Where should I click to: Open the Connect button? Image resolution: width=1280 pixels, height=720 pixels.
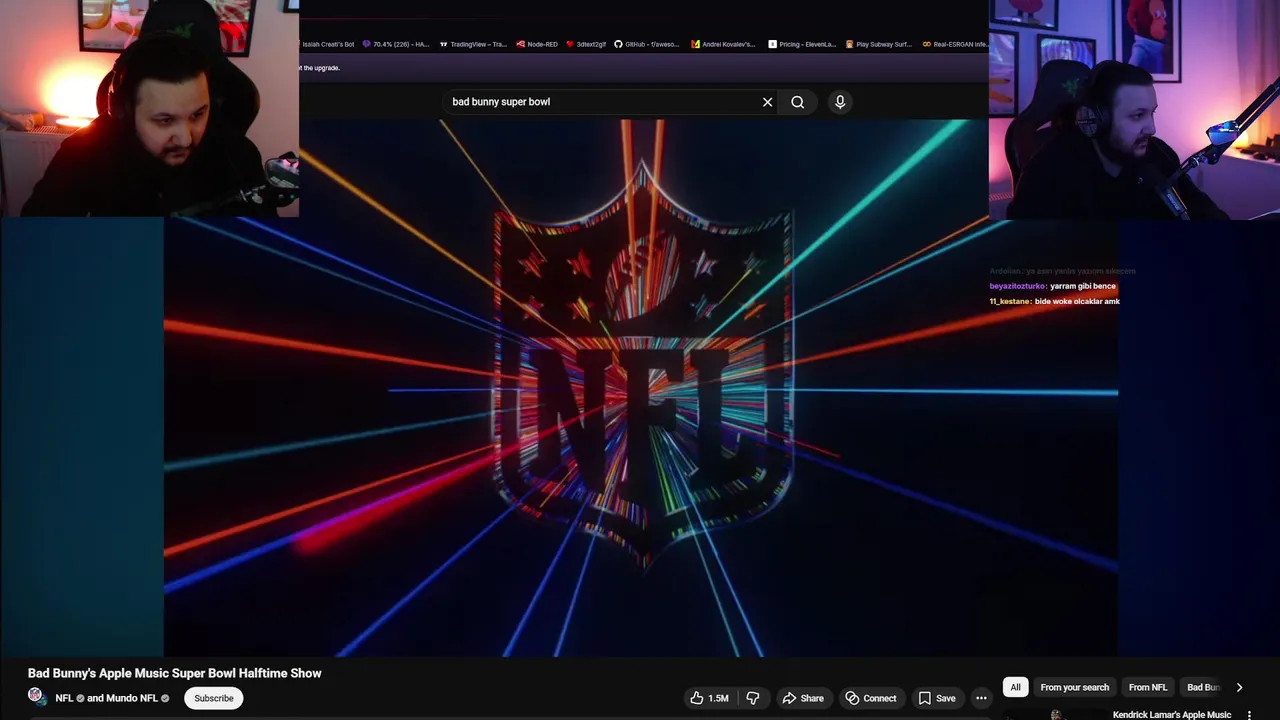point(870,698)
